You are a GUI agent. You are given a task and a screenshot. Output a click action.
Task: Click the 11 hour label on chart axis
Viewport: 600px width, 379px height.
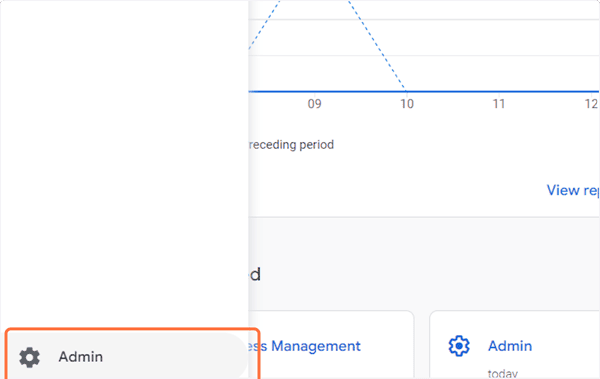pos(499,104)
